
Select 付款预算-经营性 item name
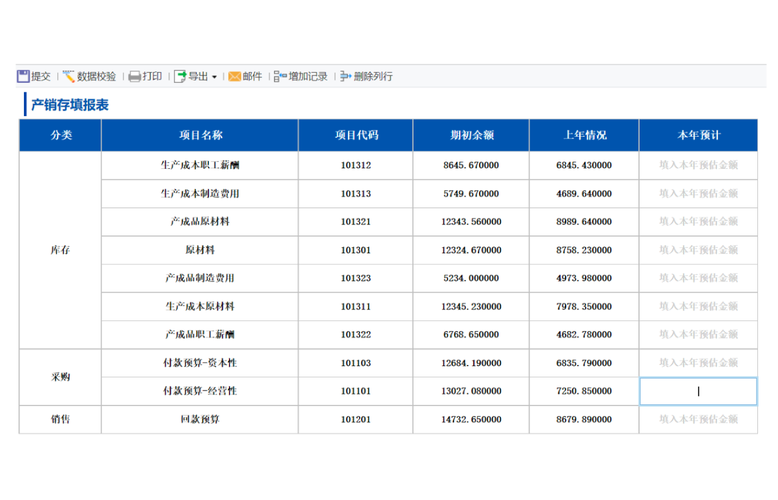click(200, 391)
